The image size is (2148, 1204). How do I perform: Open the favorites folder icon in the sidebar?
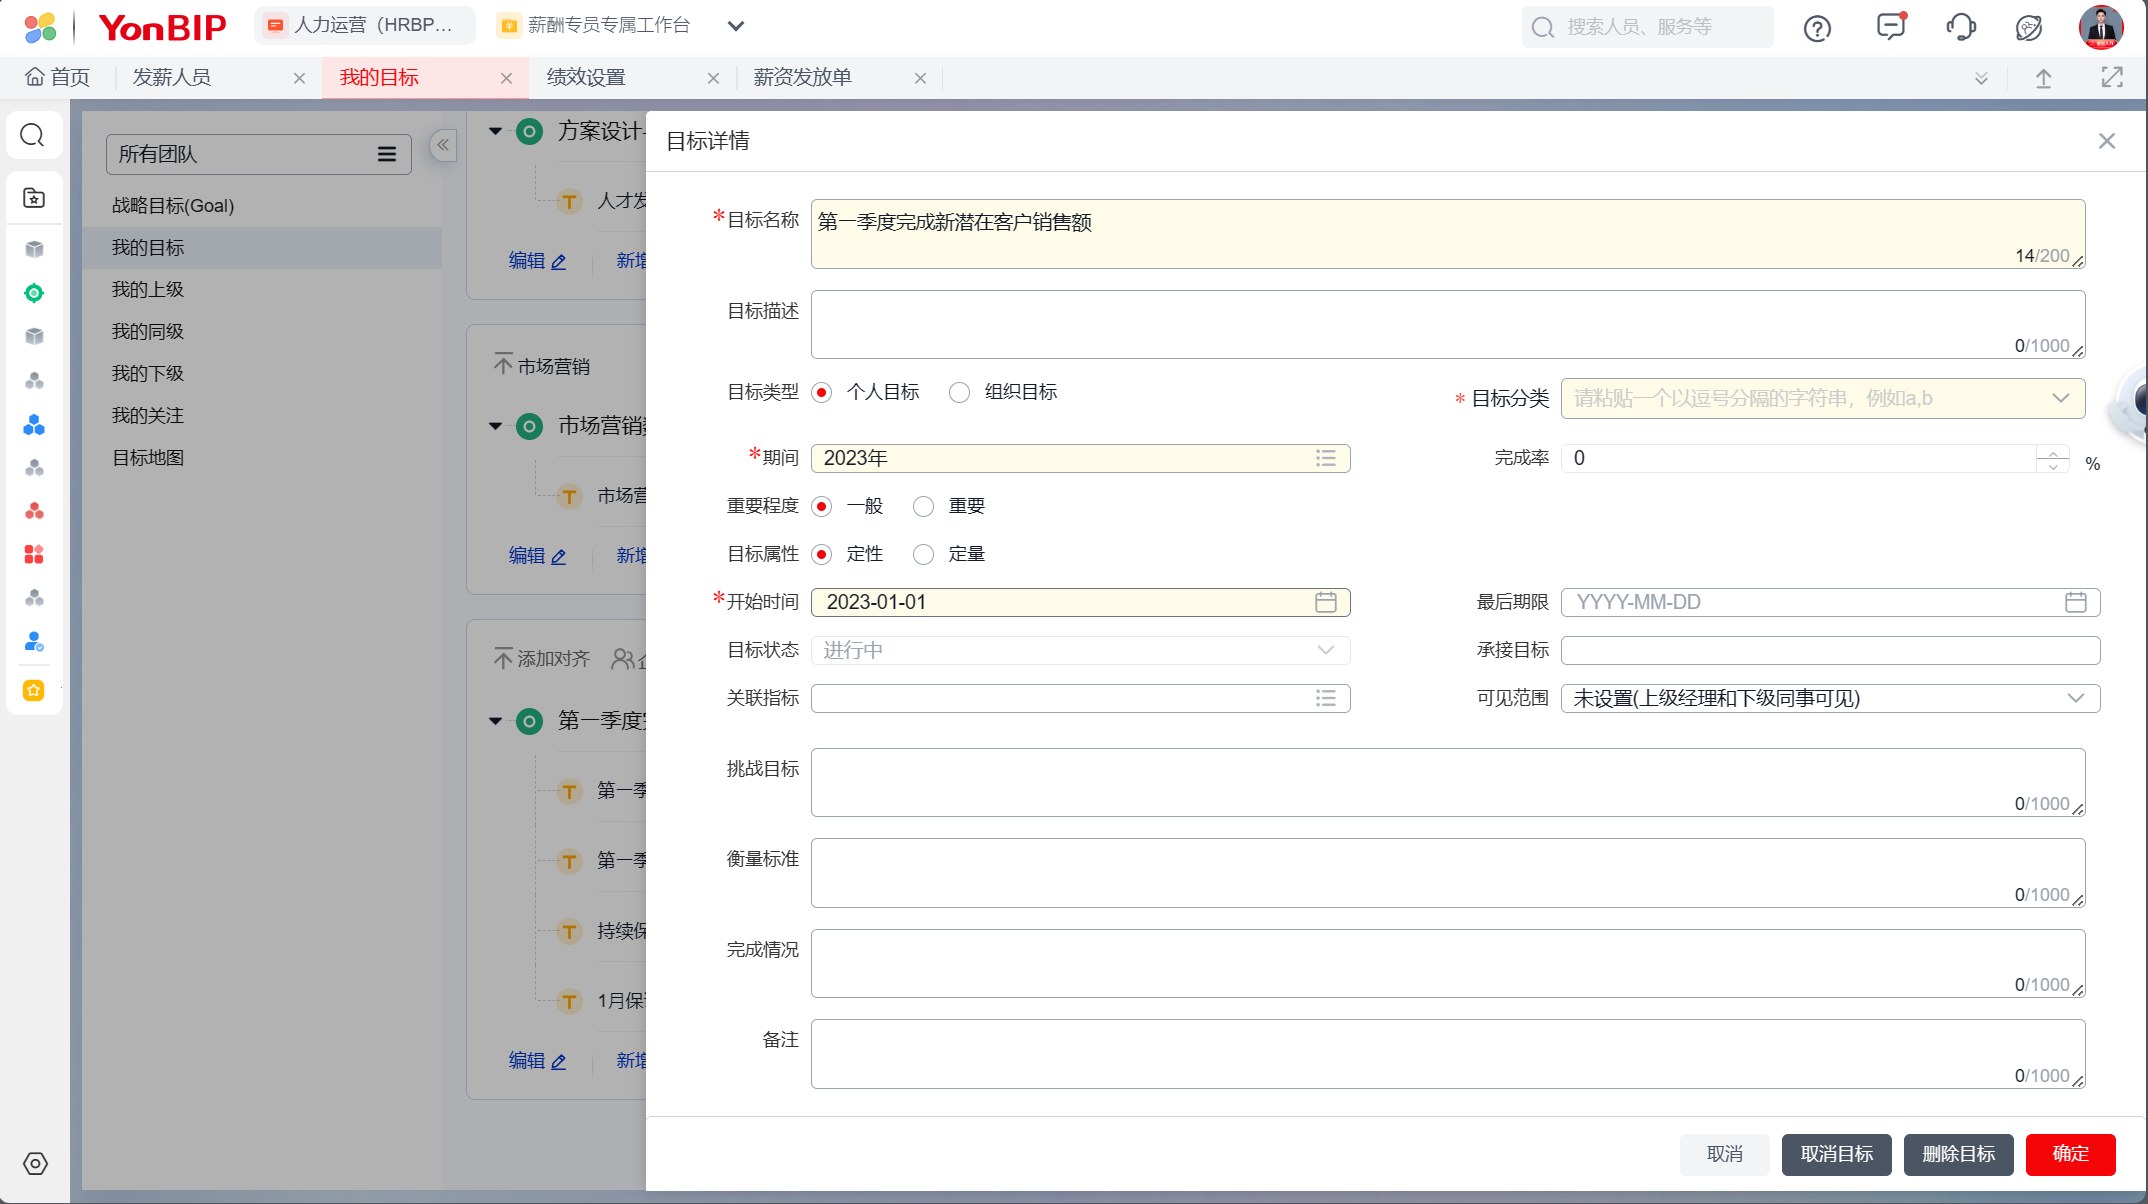[34, 198]
